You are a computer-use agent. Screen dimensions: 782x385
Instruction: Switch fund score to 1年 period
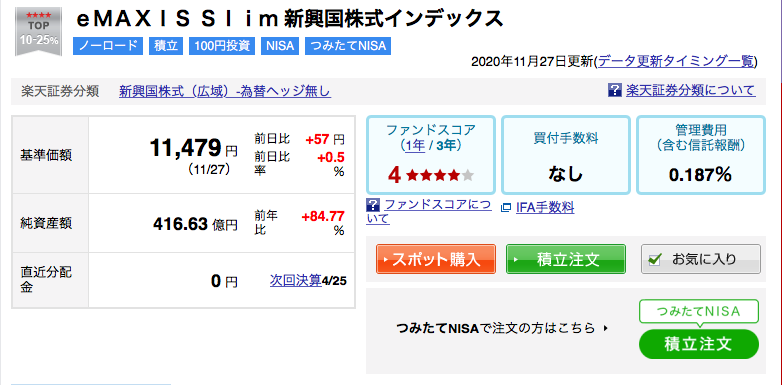point(412,146)
